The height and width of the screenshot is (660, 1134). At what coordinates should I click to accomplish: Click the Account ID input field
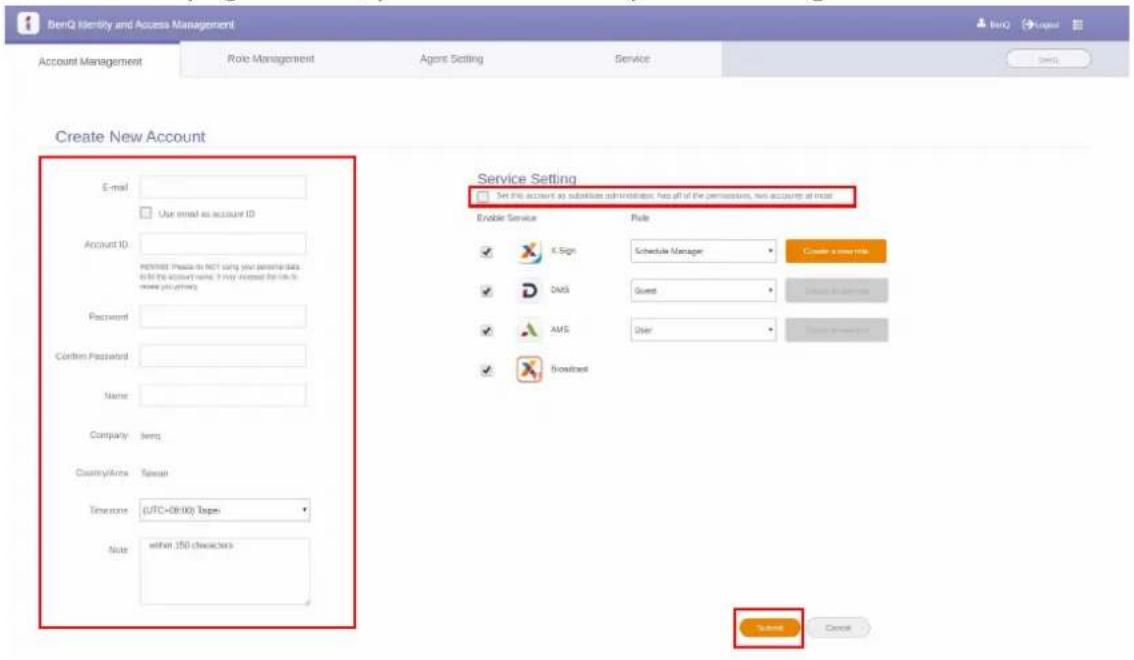pos(223,244)
